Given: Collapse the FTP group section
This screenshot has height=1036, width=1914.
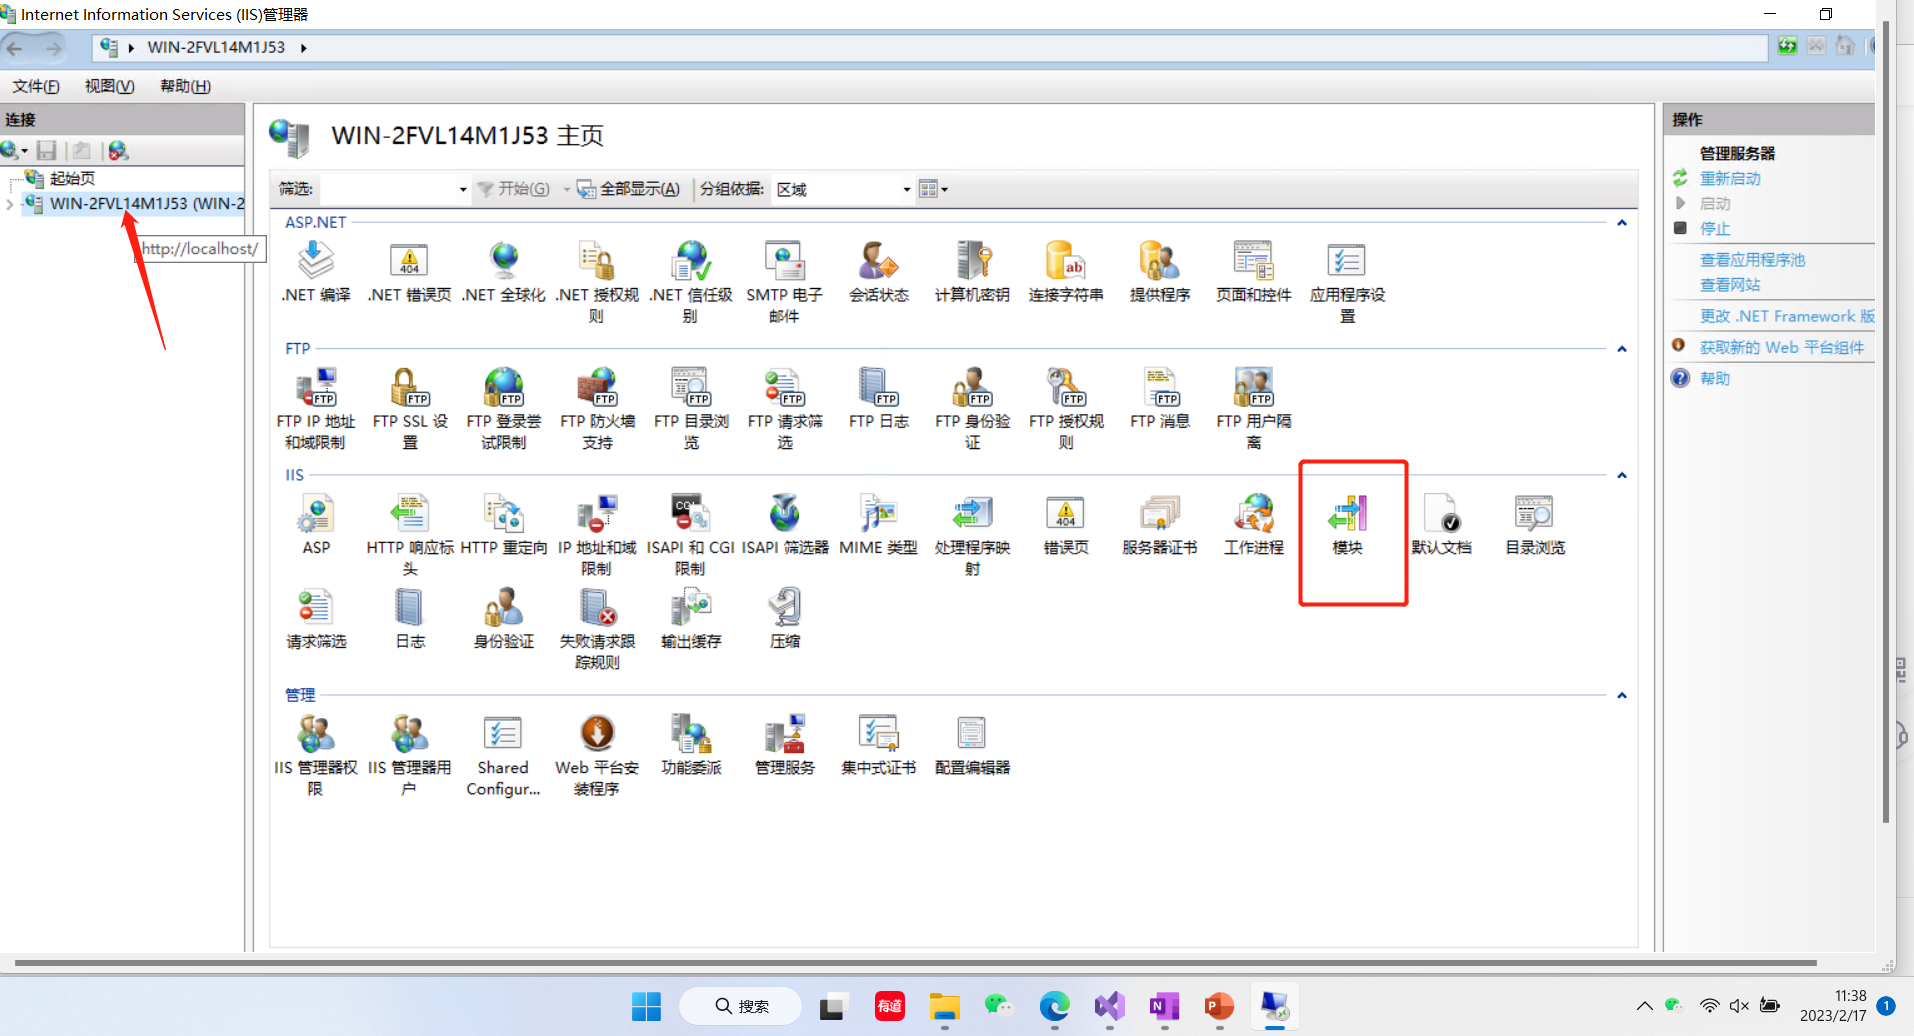Looking at the screenshot, I should [x=1621, y=349].
